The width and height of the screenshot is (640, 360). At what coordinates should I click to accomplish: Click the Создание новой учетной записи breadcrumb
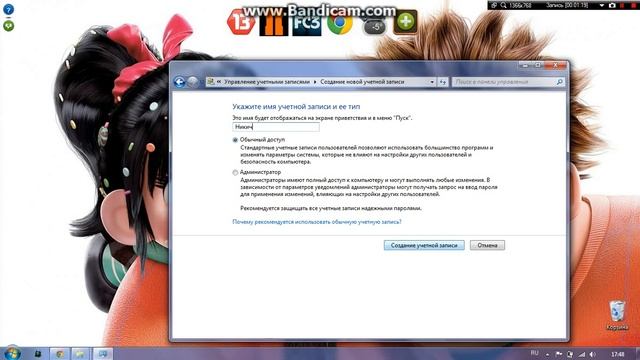click(x=362, y=82)
